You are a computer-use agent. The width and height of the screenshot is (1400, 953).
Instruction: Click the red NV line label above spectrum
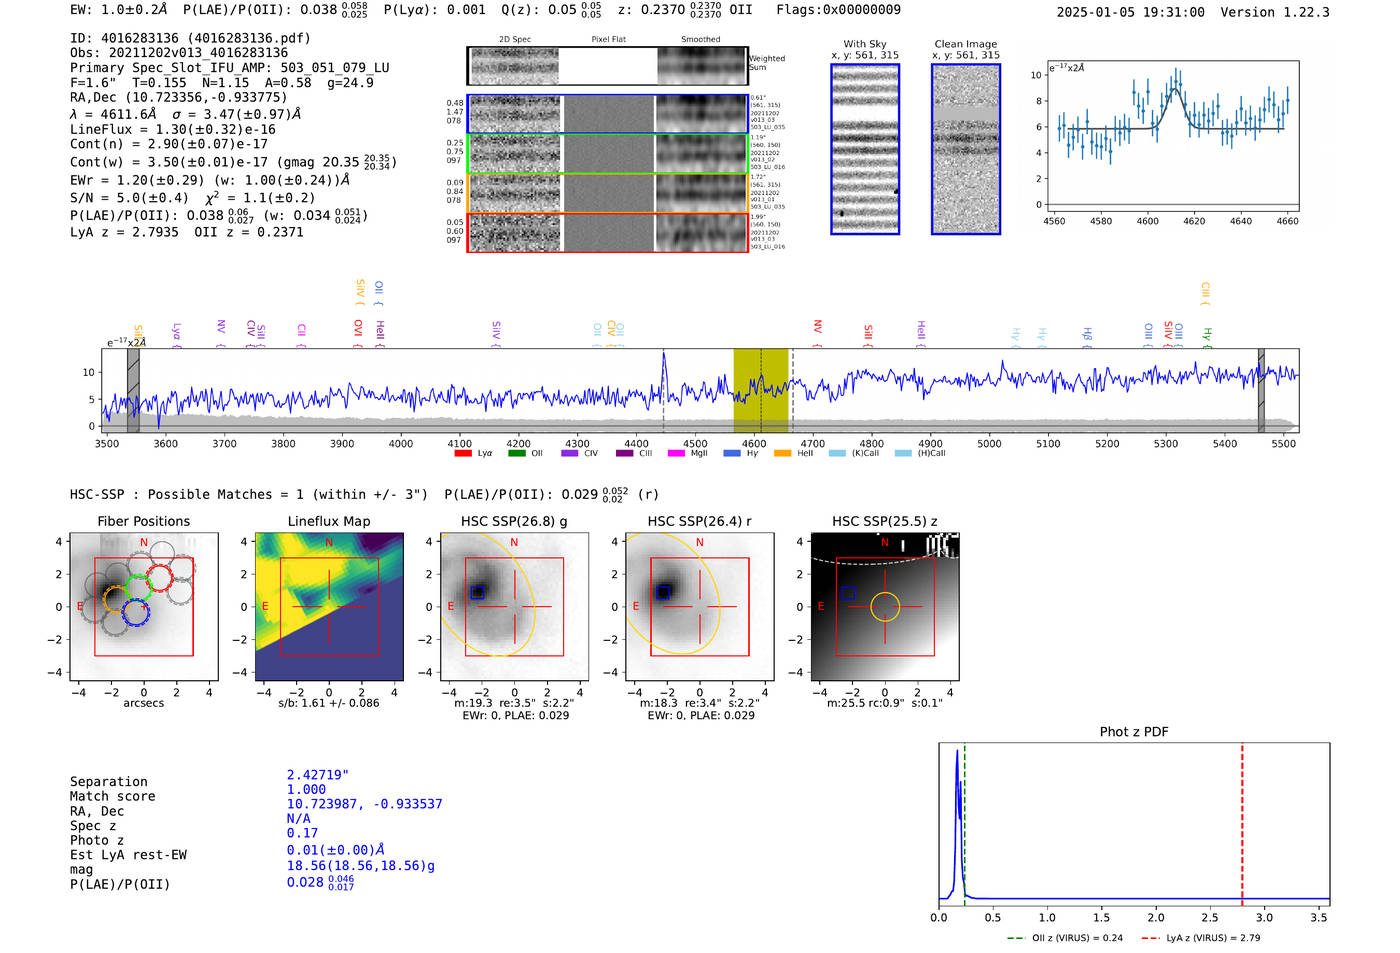click(x=817, y=332)
